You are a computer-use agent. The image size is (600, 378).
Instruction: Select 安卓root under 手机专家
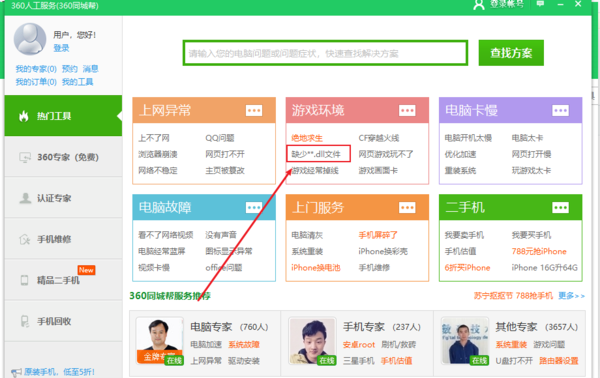[x=359, y=345]
